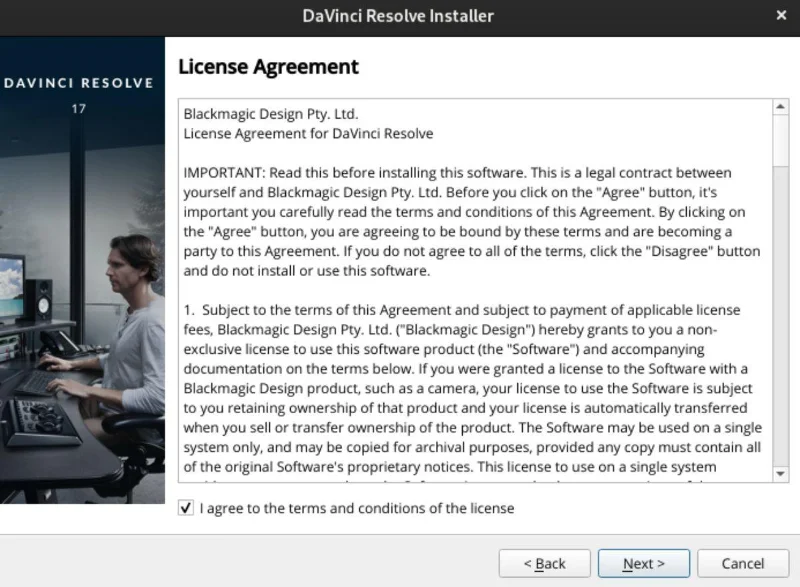The image size is (800, 587).
Task: Uncheck the agree to terms checkbox
Action: coord(186,508)
